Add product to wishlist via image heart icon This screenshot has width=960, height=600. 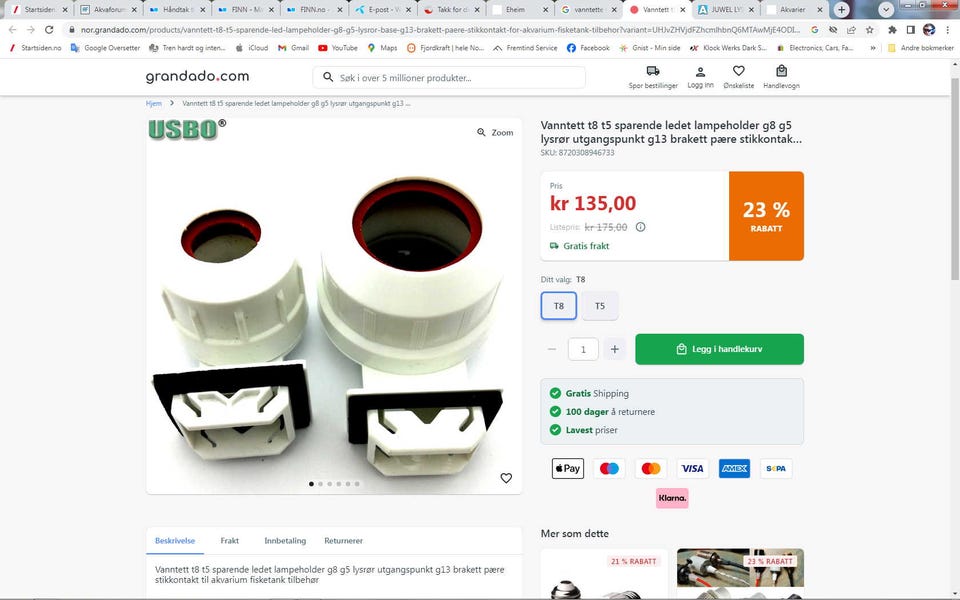[x=506, y=478]
